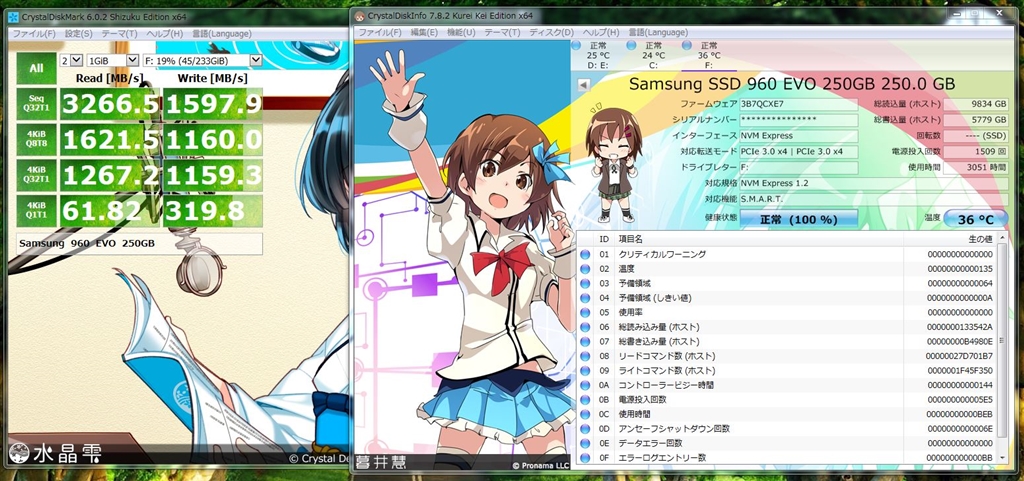Open CrystalDiskInfo ファイル(F) menu
The image size is (1024, 481).
[380, 32]
